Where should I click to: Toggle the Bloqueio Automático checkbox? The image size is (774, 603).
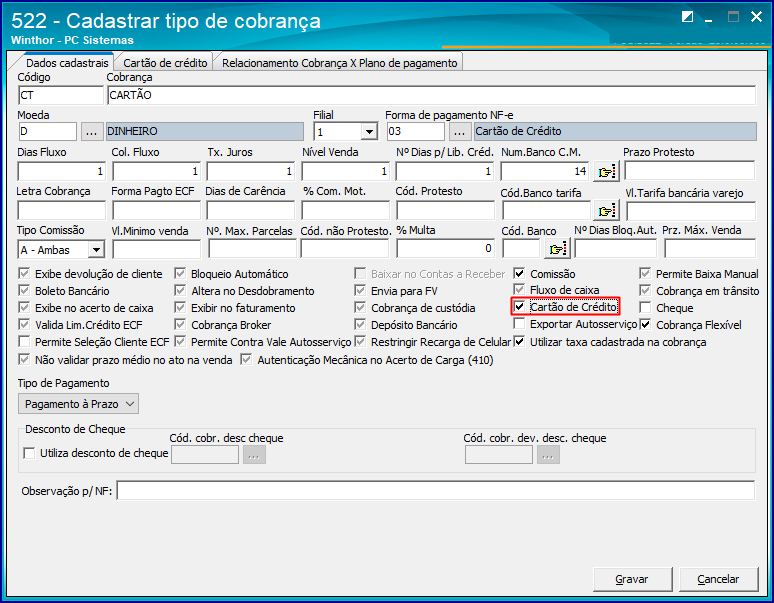pos(180,273)
